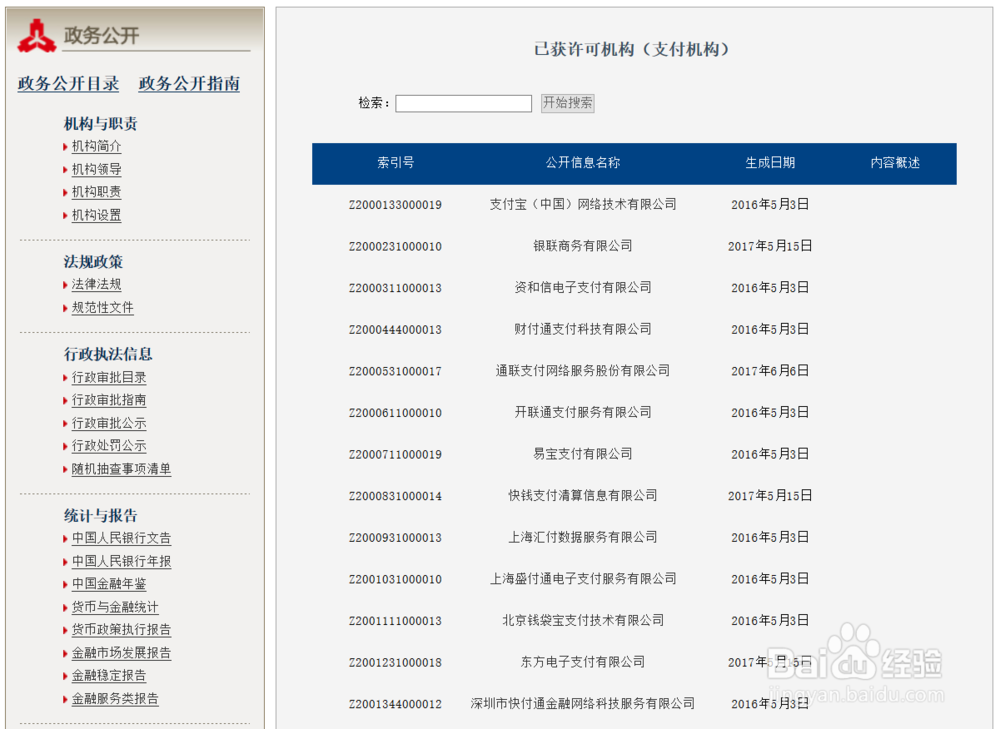Image resolution: width=1000 pixels, height=729 pixels.
Task: Select index number Z2001111000013
Action: (x=395, y=621)
